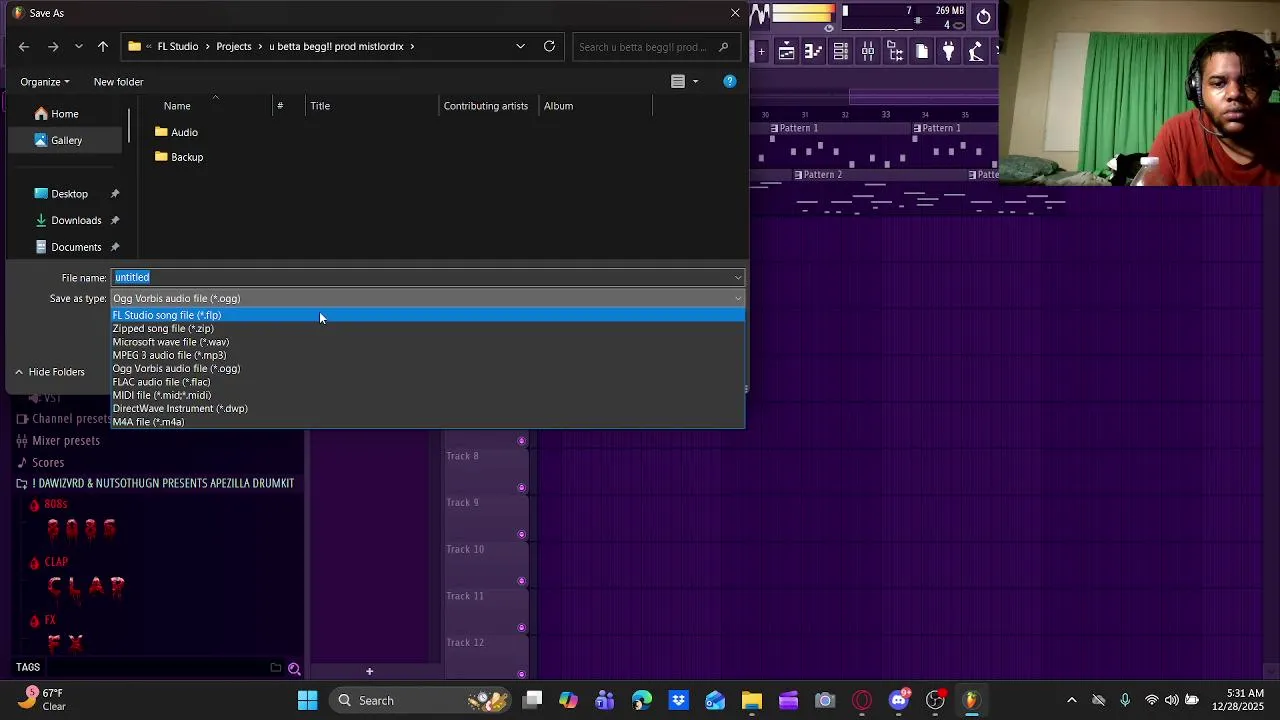
Task: Open the project info page icon
Action: [x=922, y=52]
